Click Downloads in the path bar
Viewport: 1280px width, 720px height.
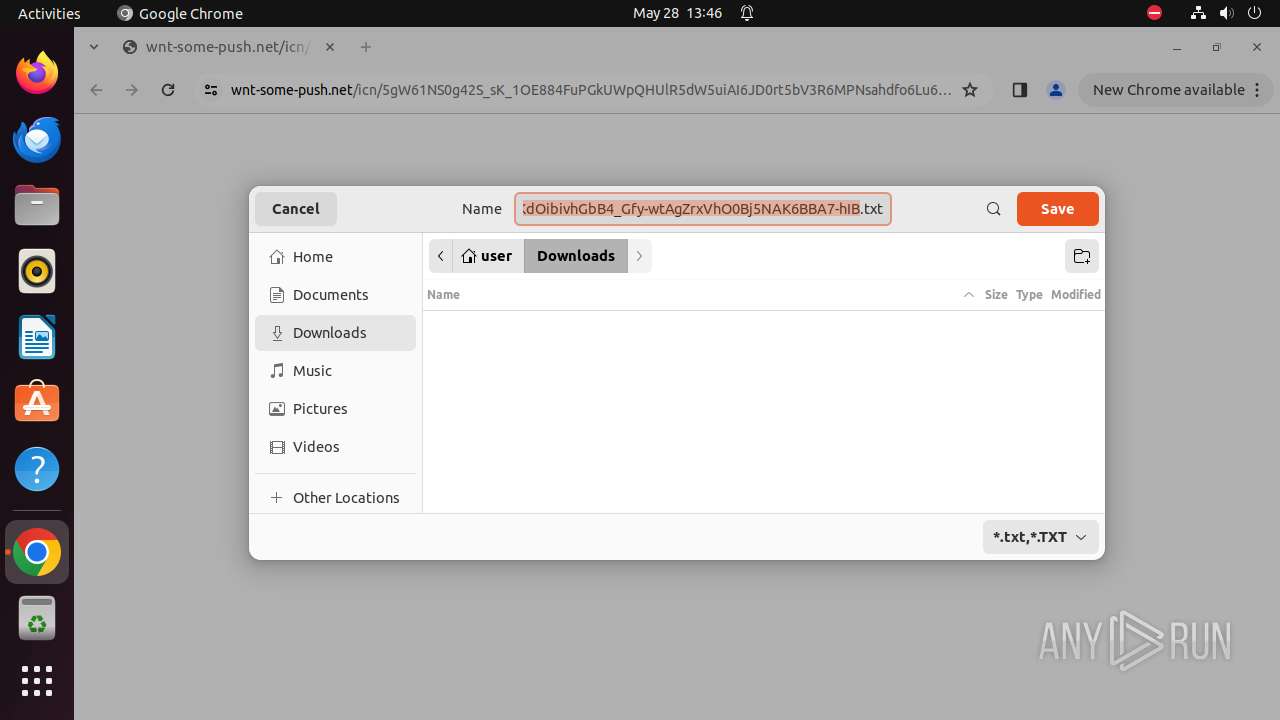tap(576, 256)
